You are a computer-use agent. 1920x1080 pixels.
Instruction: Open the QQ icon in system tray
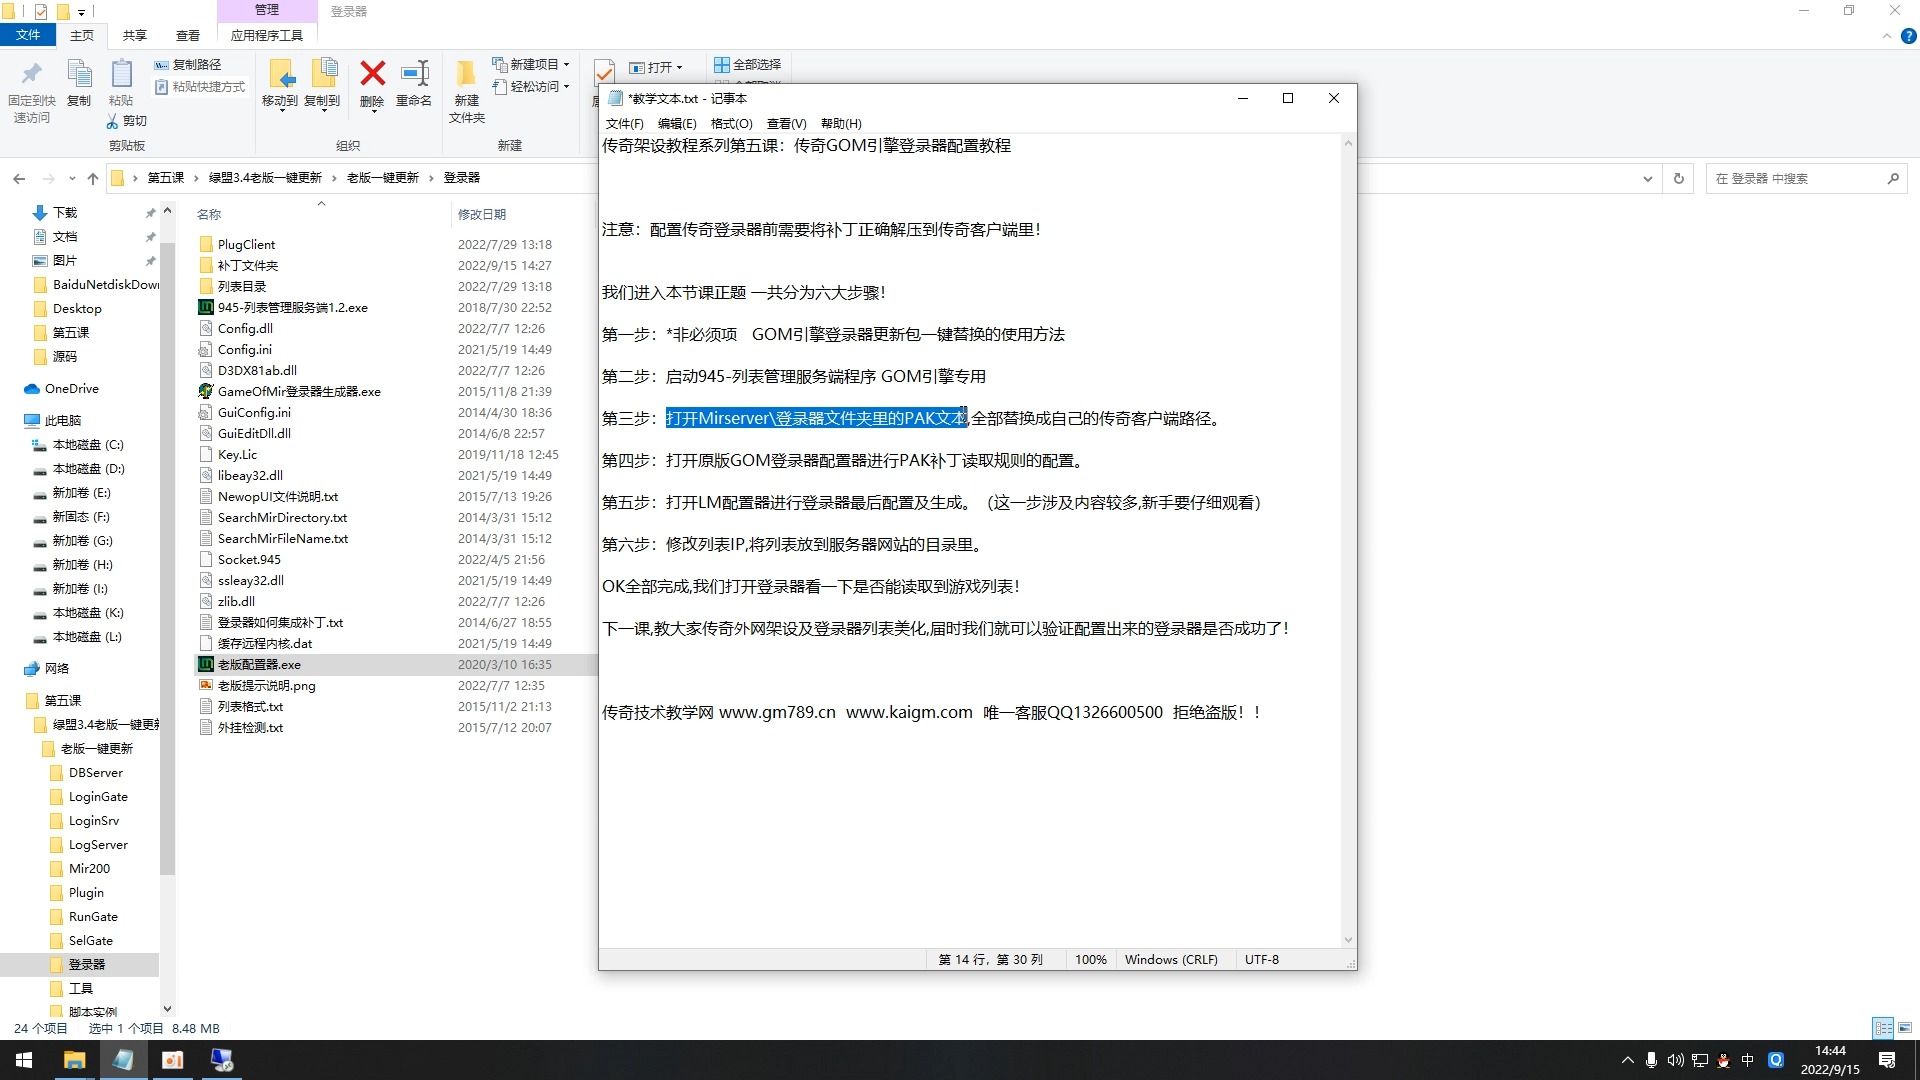click(x=1723, y=1060)
